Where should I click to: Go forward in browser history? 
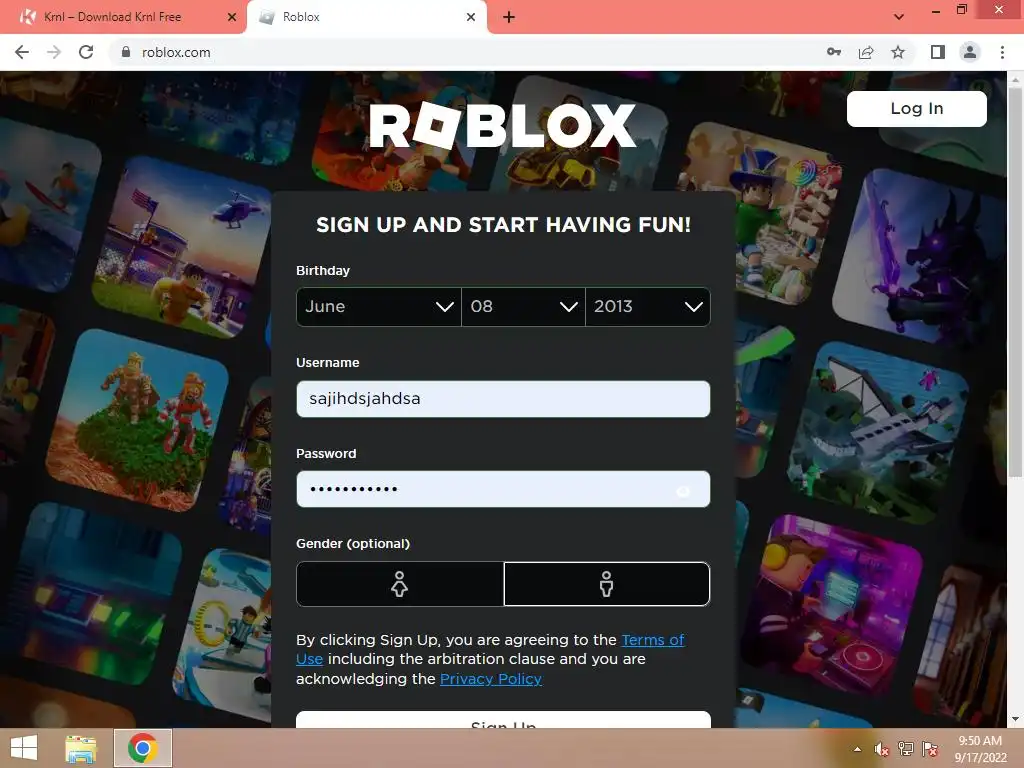coord(54,52)
